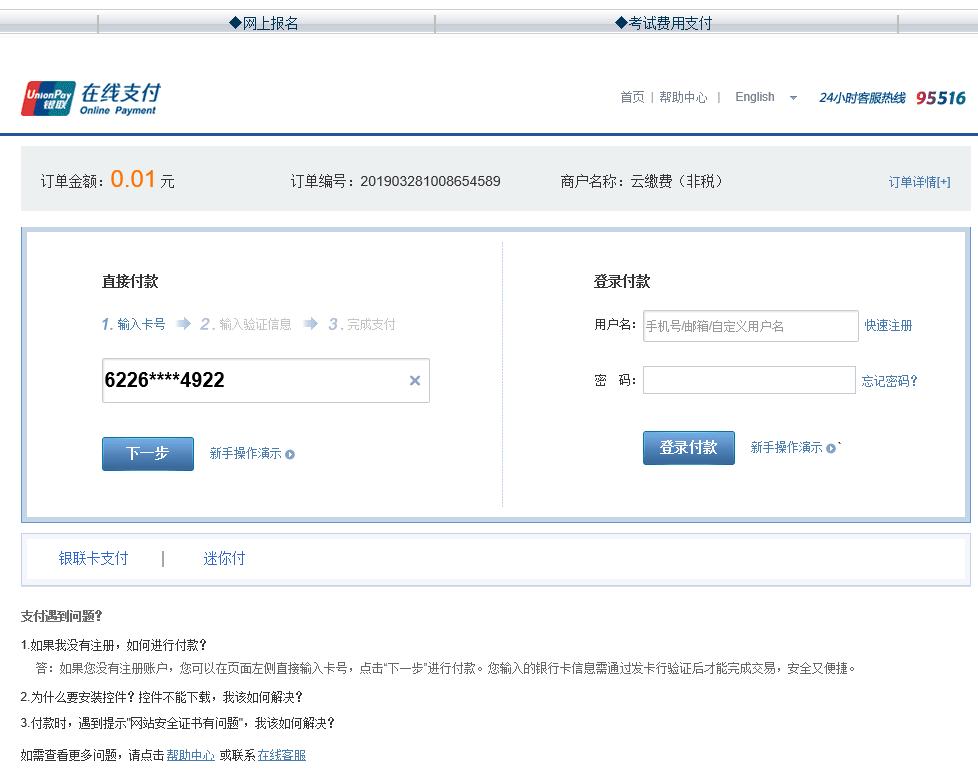
Task: Select the 银联卡支付 payment tab
Action: click(x=94, y=558)
